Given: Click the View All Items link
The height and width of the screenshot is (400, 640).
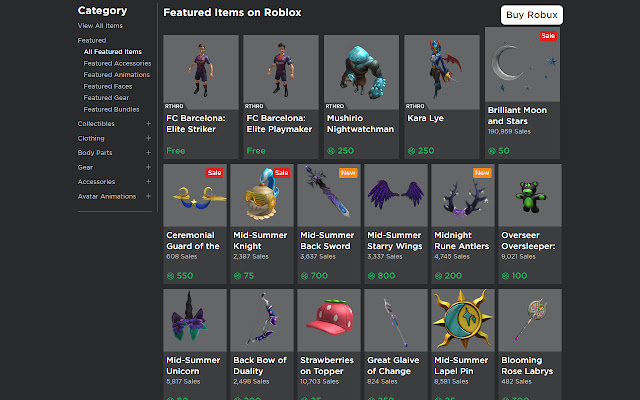Looking at the screenshot, I should click(x=102, y=24).
